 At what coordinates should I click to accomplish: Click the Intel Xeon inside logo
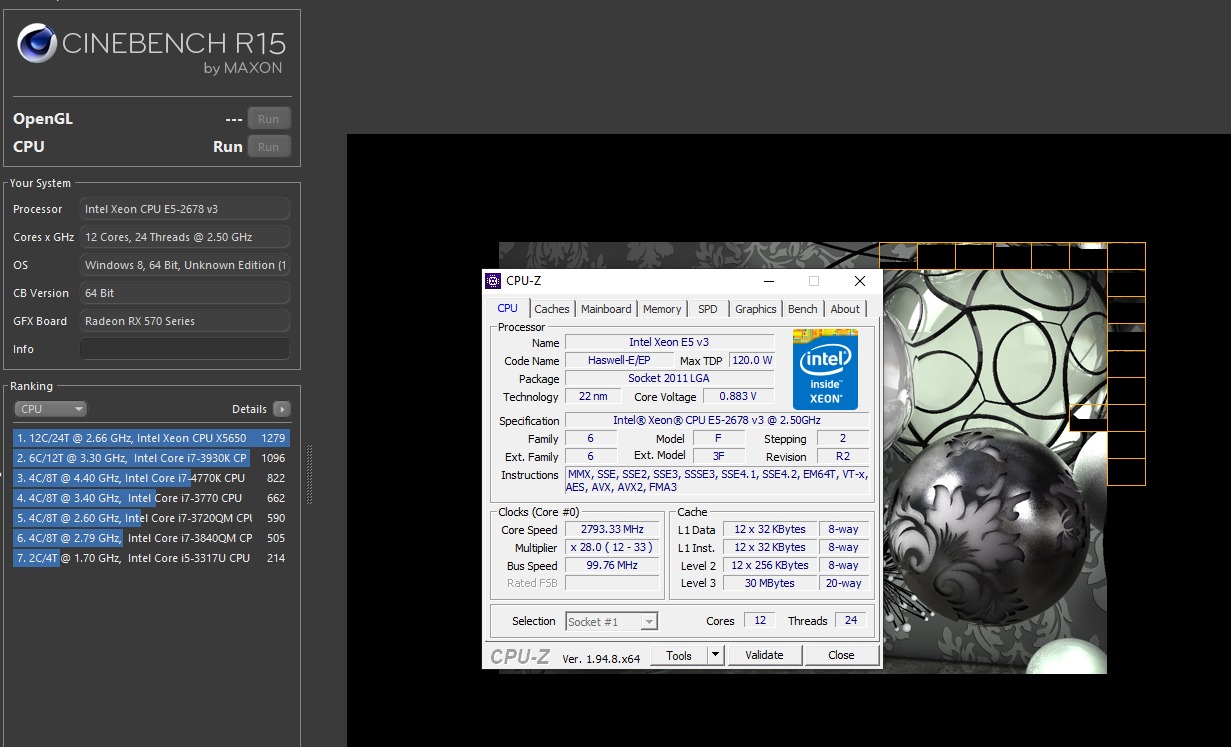coord(825,369)
